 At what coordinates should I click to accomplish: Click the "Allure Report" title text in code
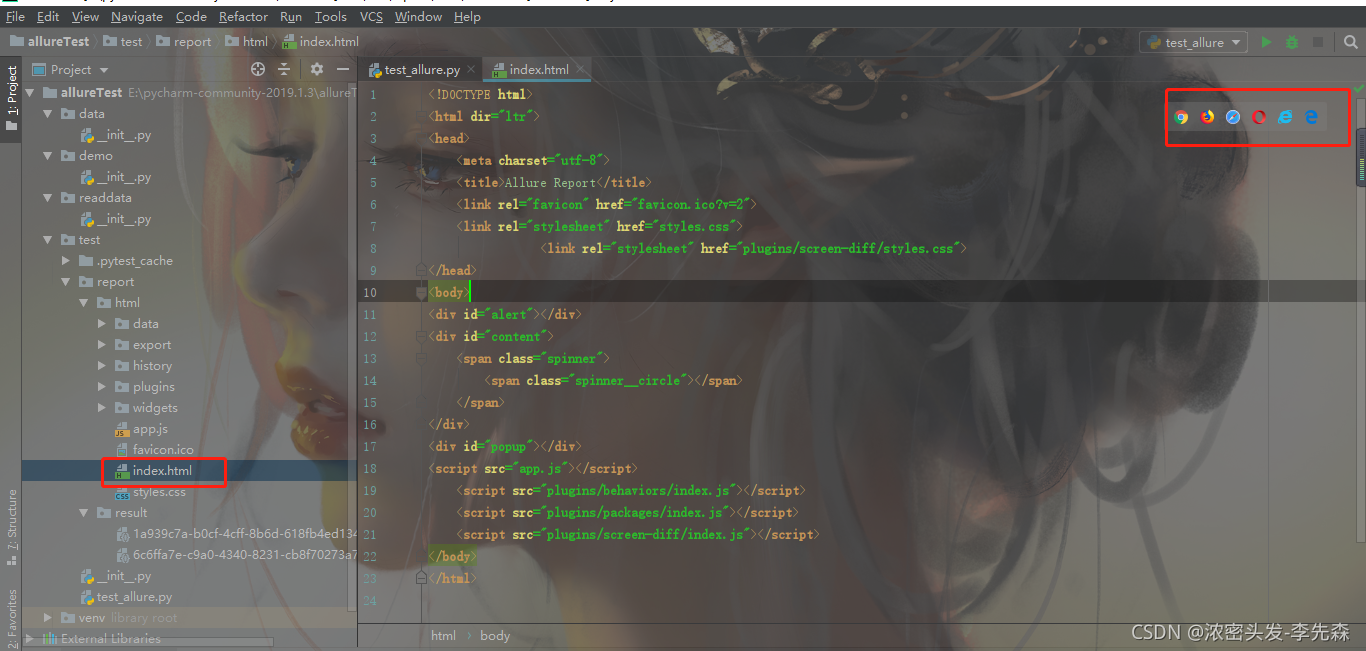550,182
